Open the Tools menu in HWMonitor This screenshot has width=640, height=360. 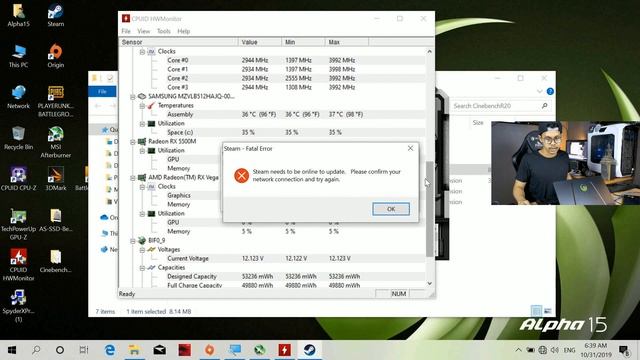[x=163, y=31]
